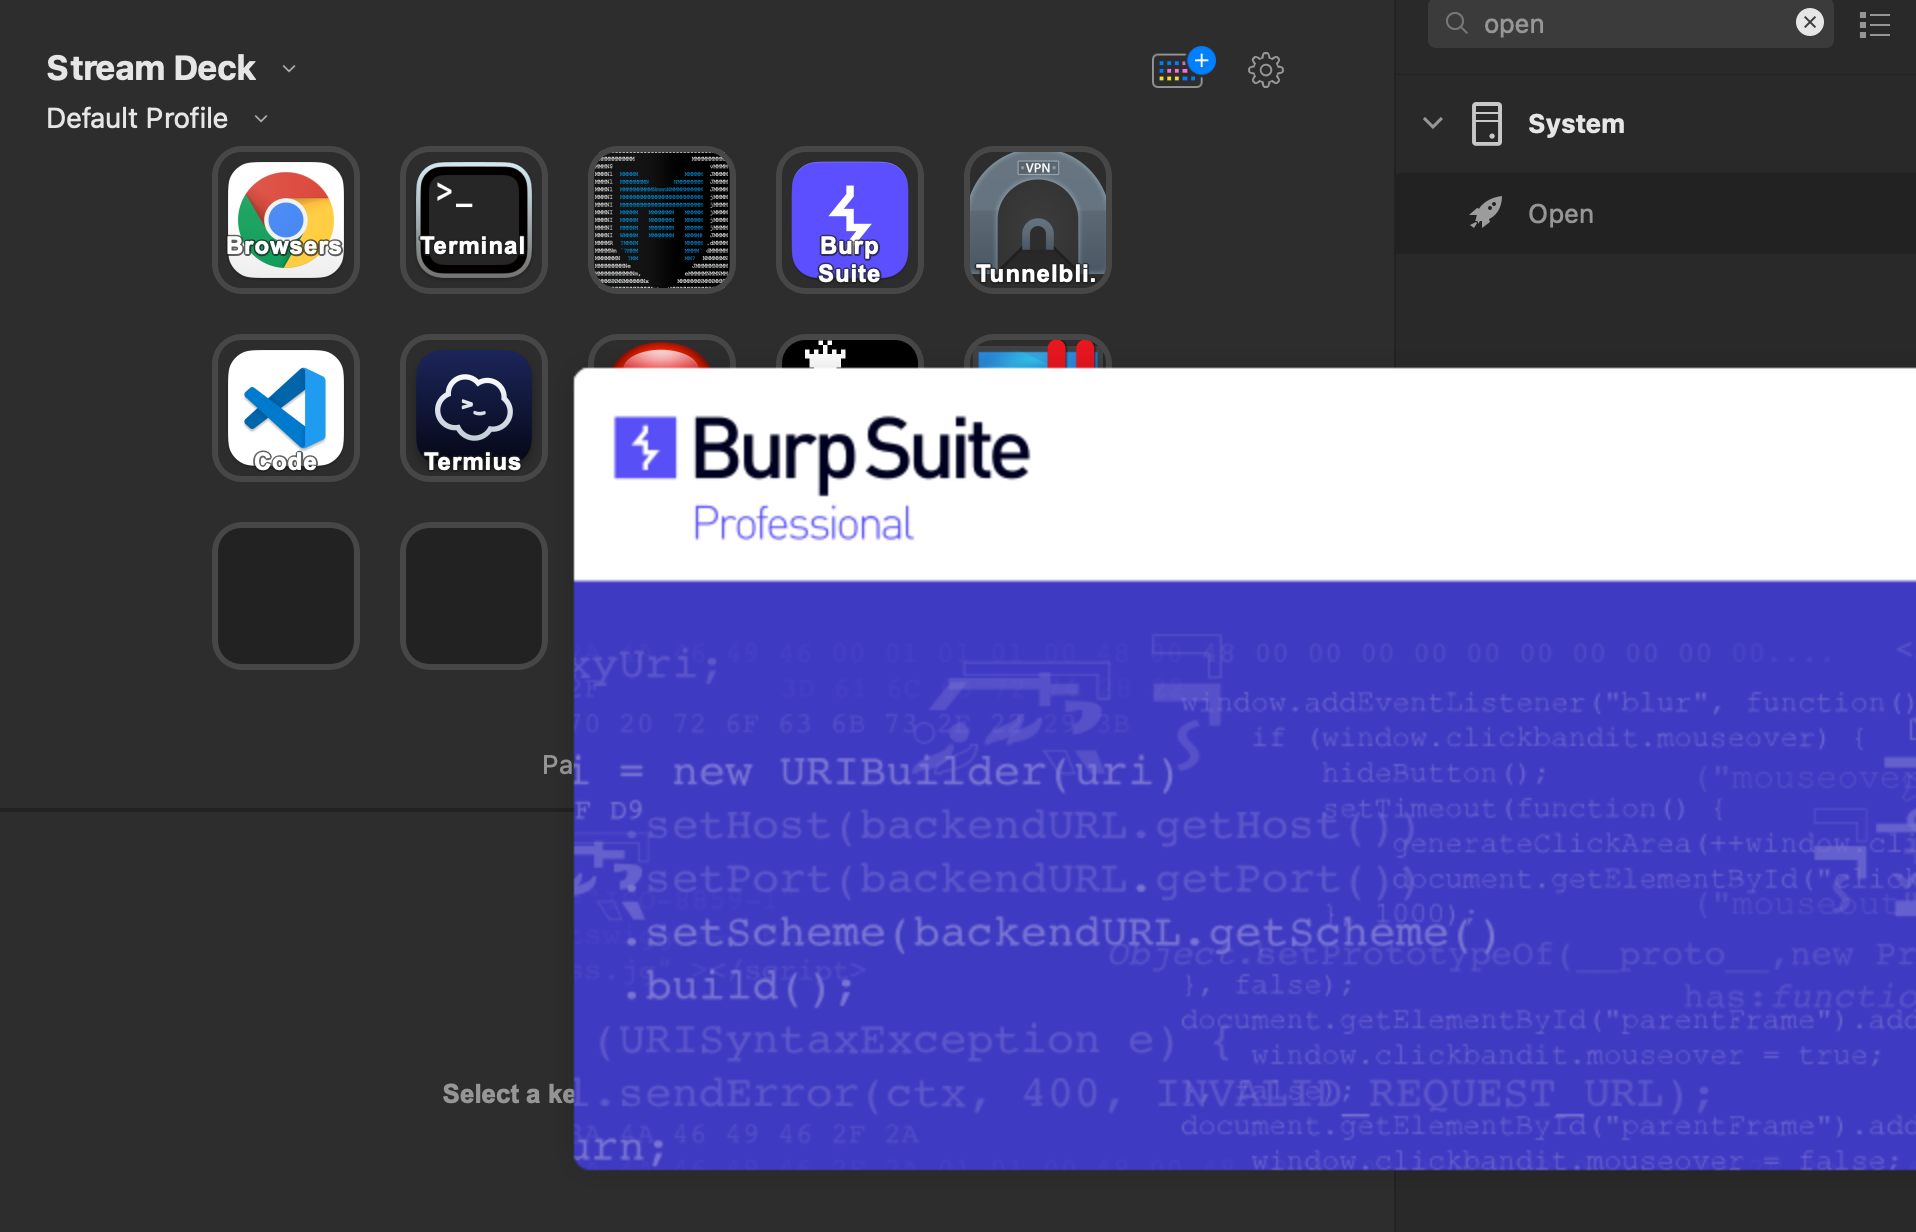Open the Default Profile dropdown
Image resolution: width=1916 pixels, height=1232 pixels.
[261, 119]
